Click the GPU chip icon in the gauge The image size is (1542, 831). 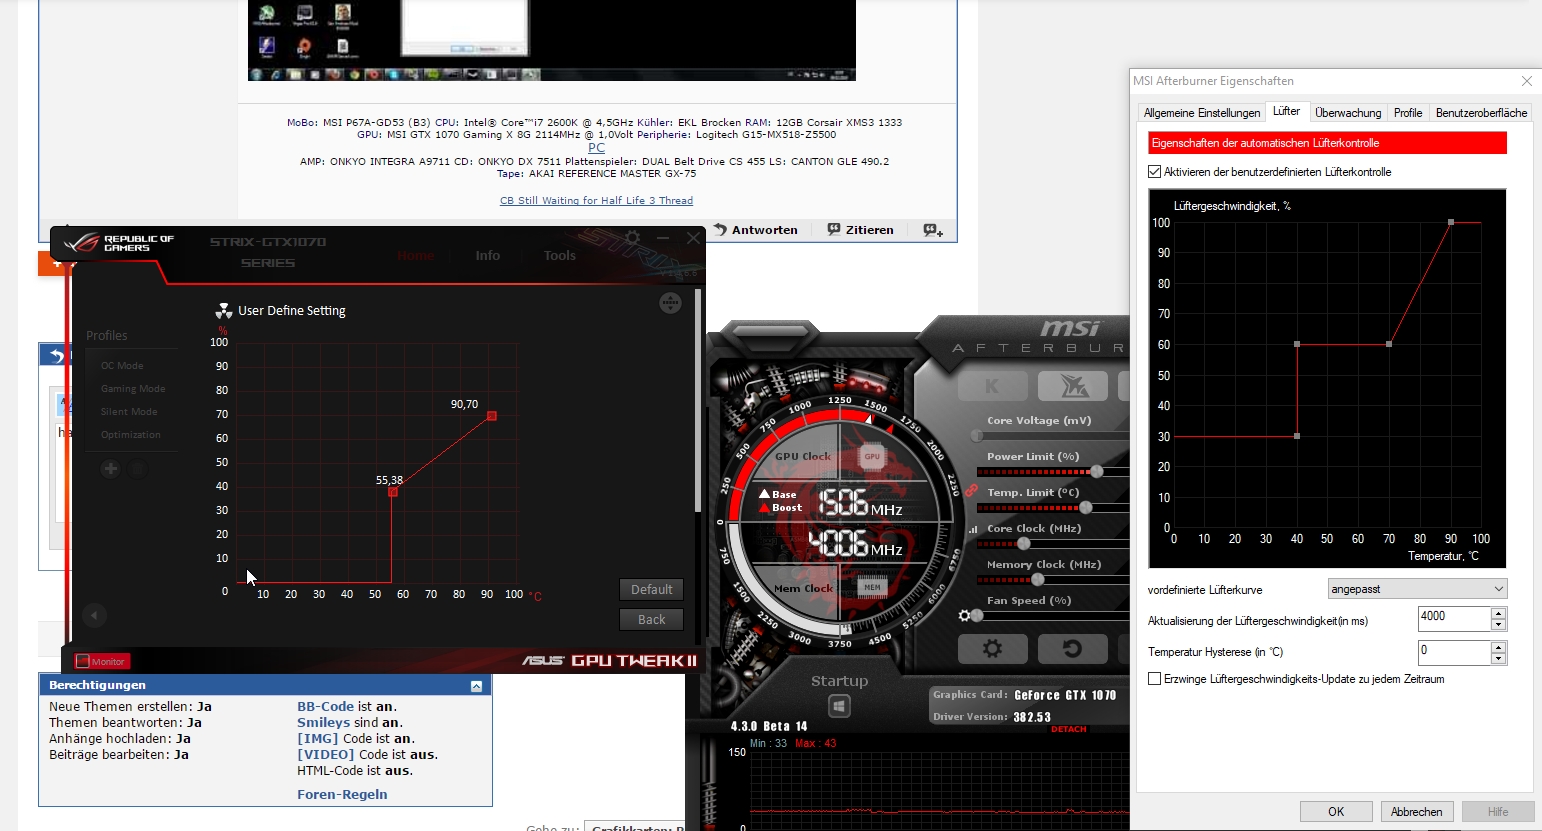[872, 456]
